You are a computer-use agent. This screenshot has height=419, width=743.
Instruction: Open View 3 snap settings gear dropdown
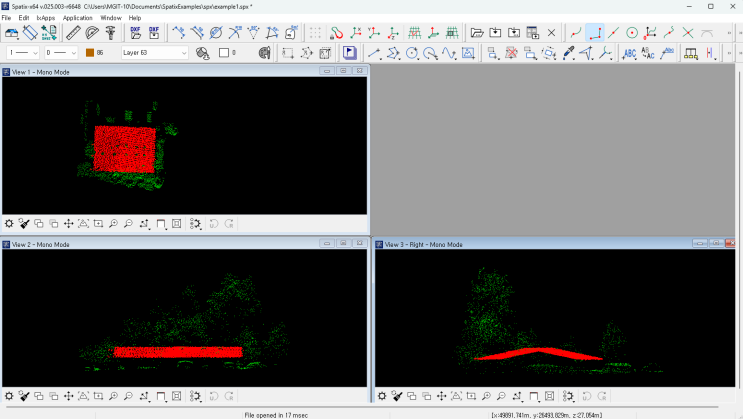point(568,396)
